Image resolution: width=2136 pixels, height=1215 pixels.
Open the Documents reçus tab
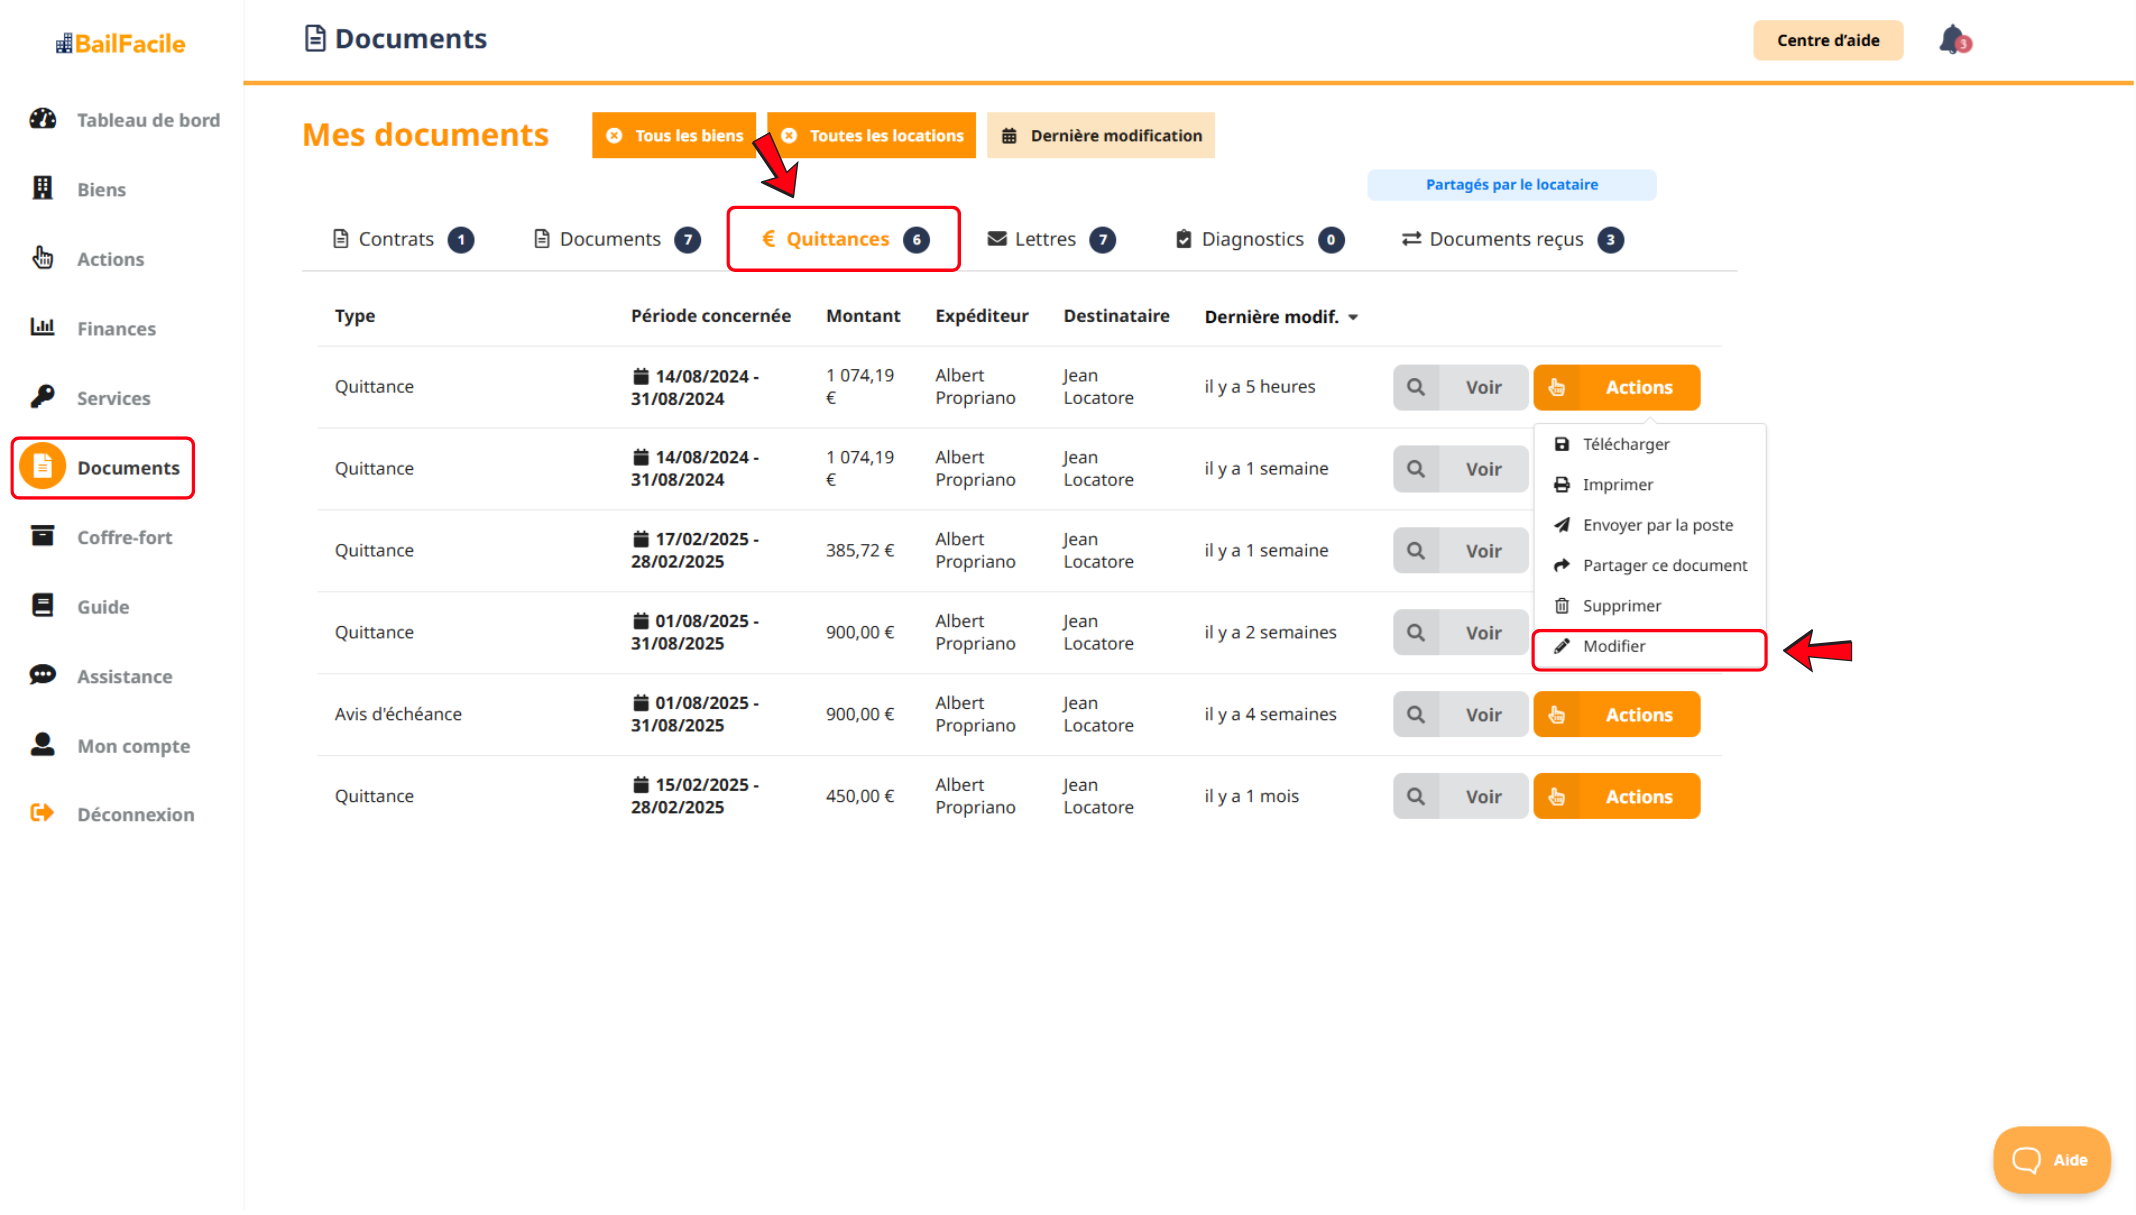coord(1512,239)
